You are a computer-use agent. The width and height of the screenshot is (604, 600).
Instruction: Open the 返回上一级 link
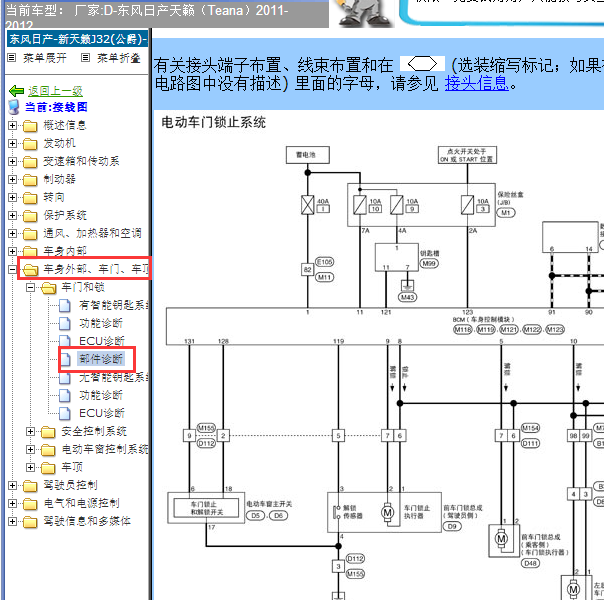(55, 91)
